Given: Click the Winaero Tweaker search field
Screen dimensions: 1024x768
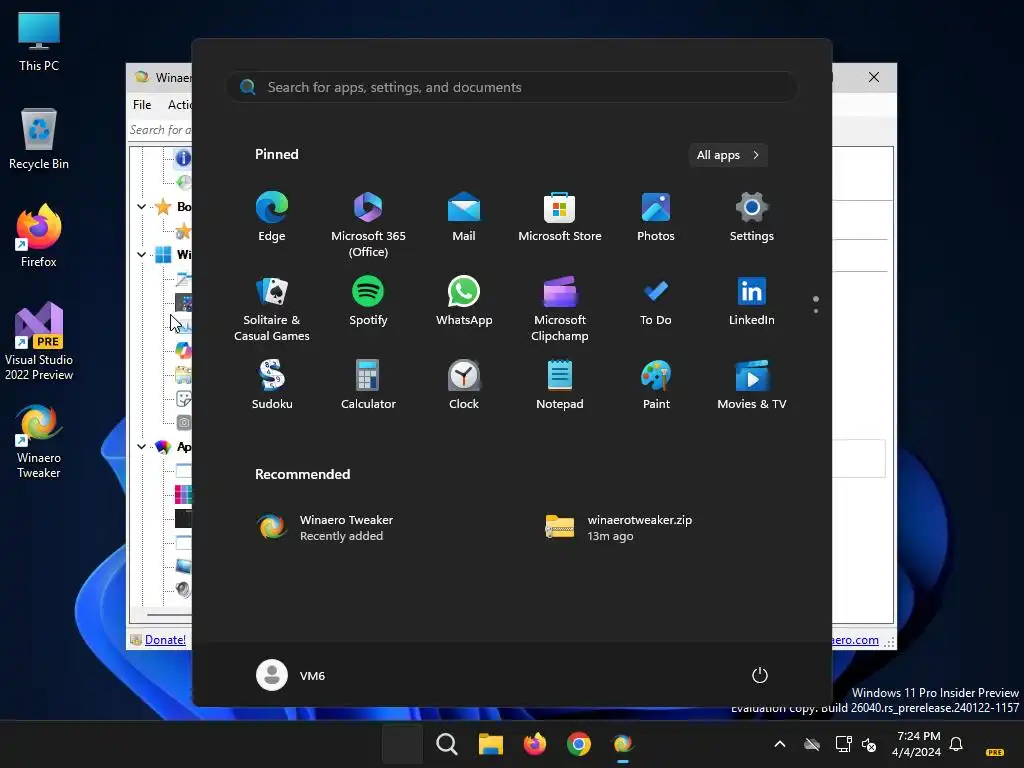Looking at the screenshot, I should click(161, 130).
